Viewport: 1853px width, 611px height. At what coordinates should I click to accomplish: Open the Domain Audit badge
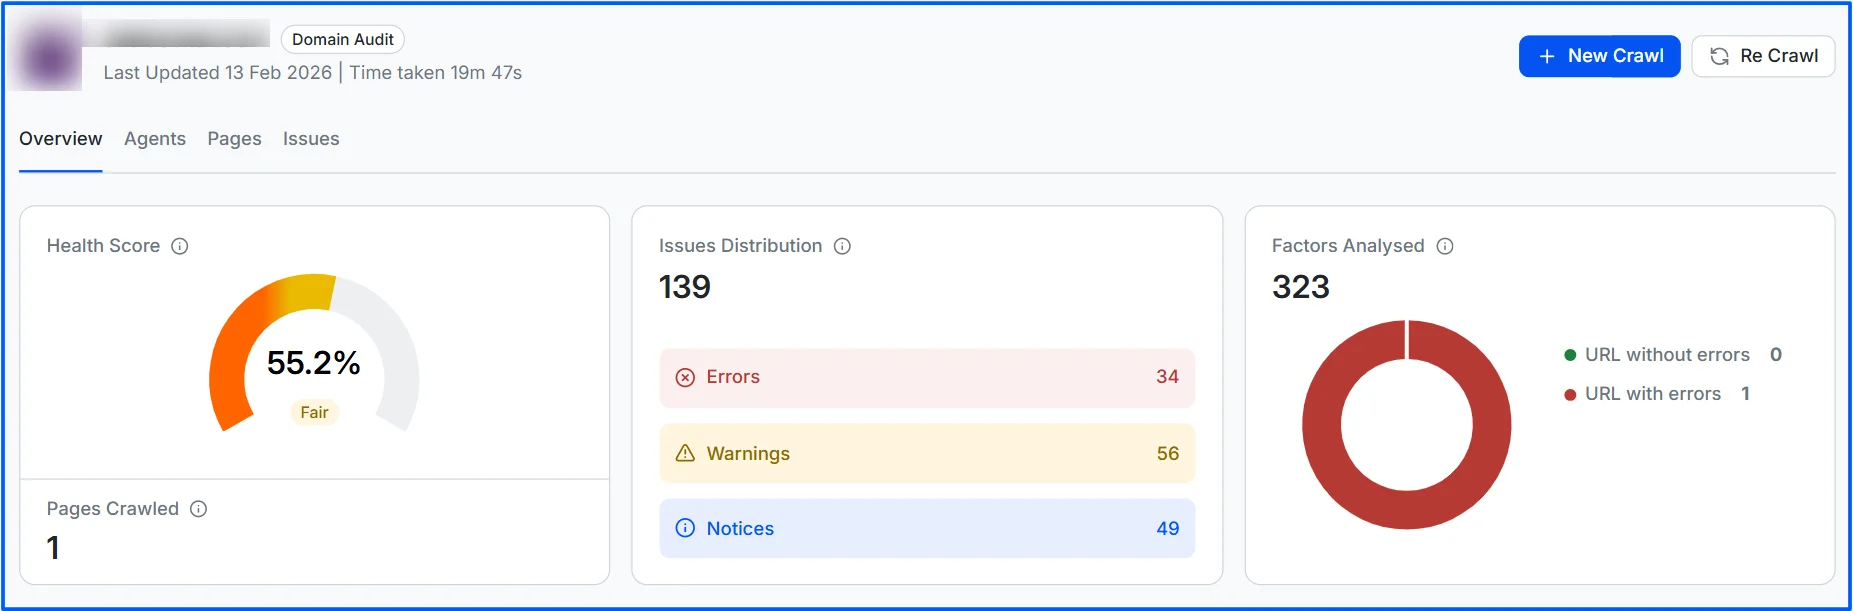coord(342,39)
